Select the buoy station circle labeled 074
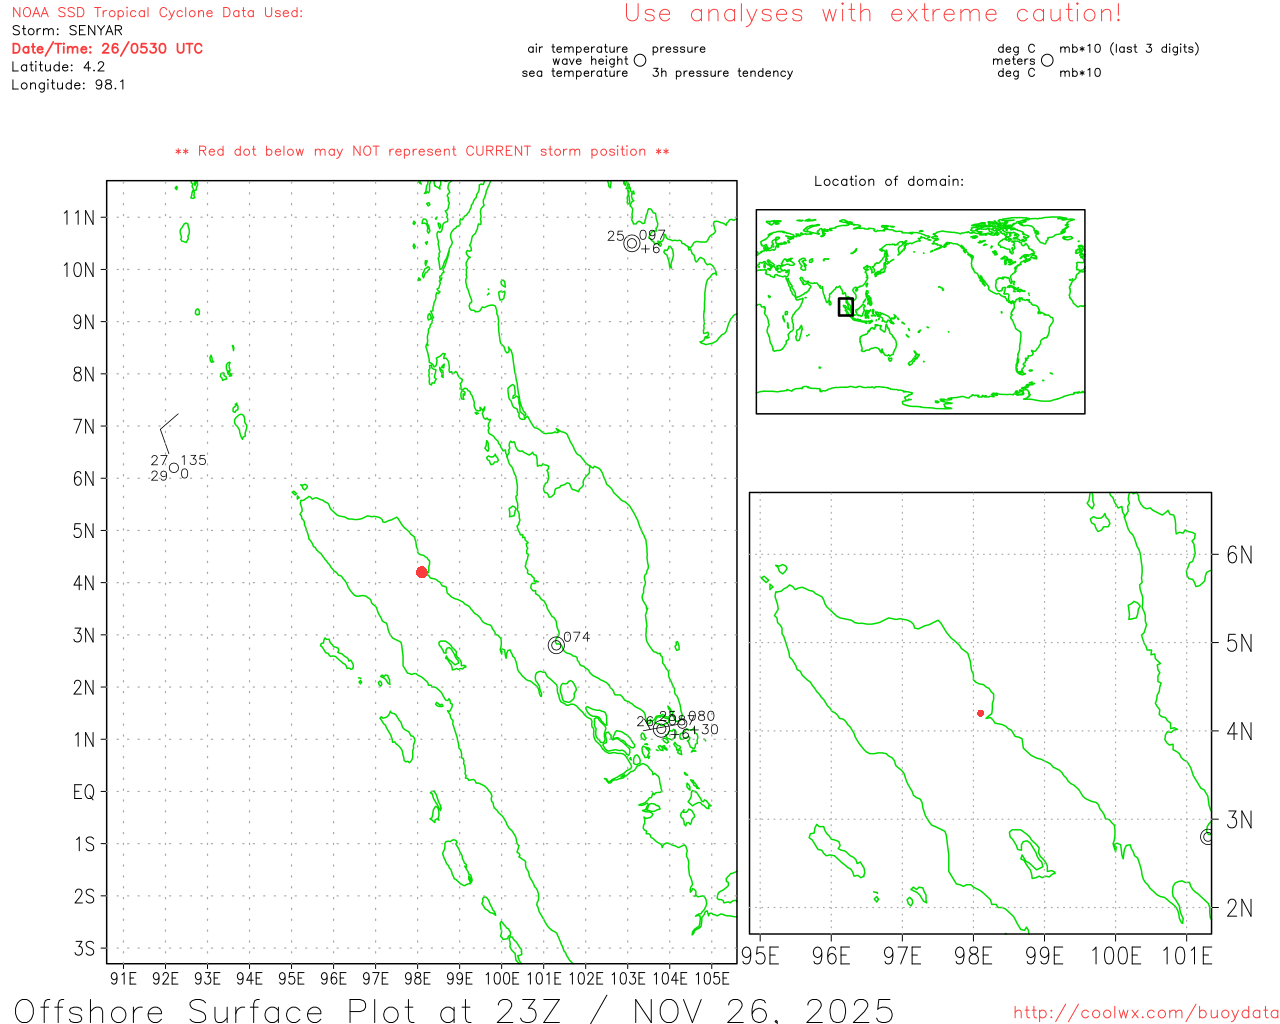The height and width of the screenshot is (1024, 1280). (556, 645)
